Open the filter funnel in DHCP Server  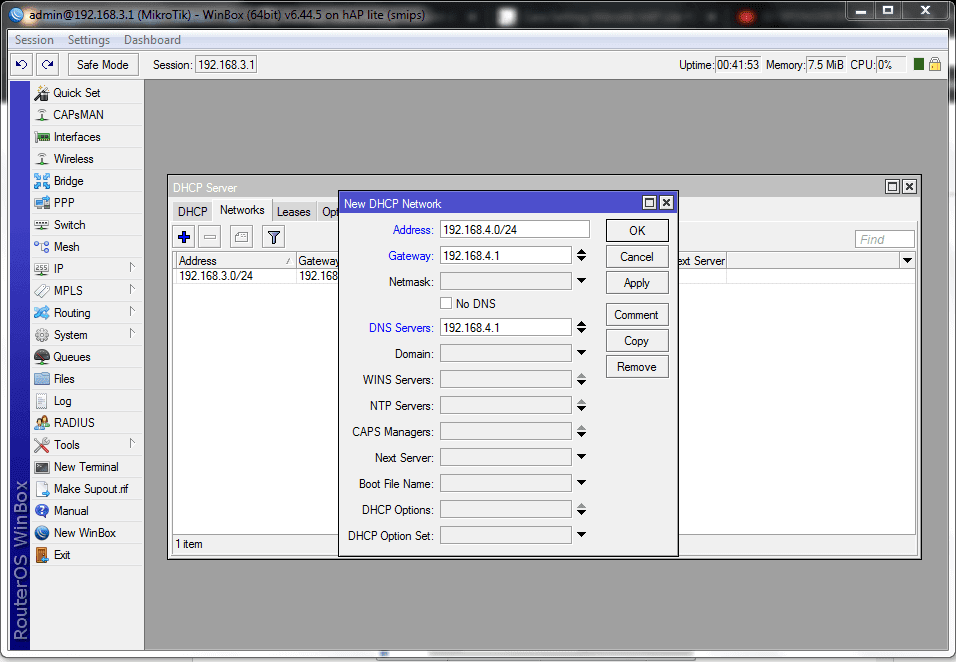coord(274,237)
